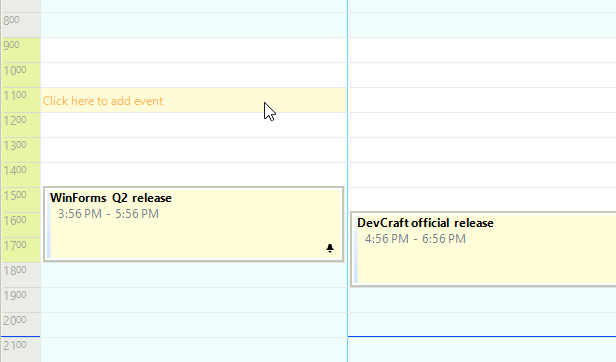
Task: Click the "3:56 PM - 5:56 PM" time text
Action: point(108,214)
